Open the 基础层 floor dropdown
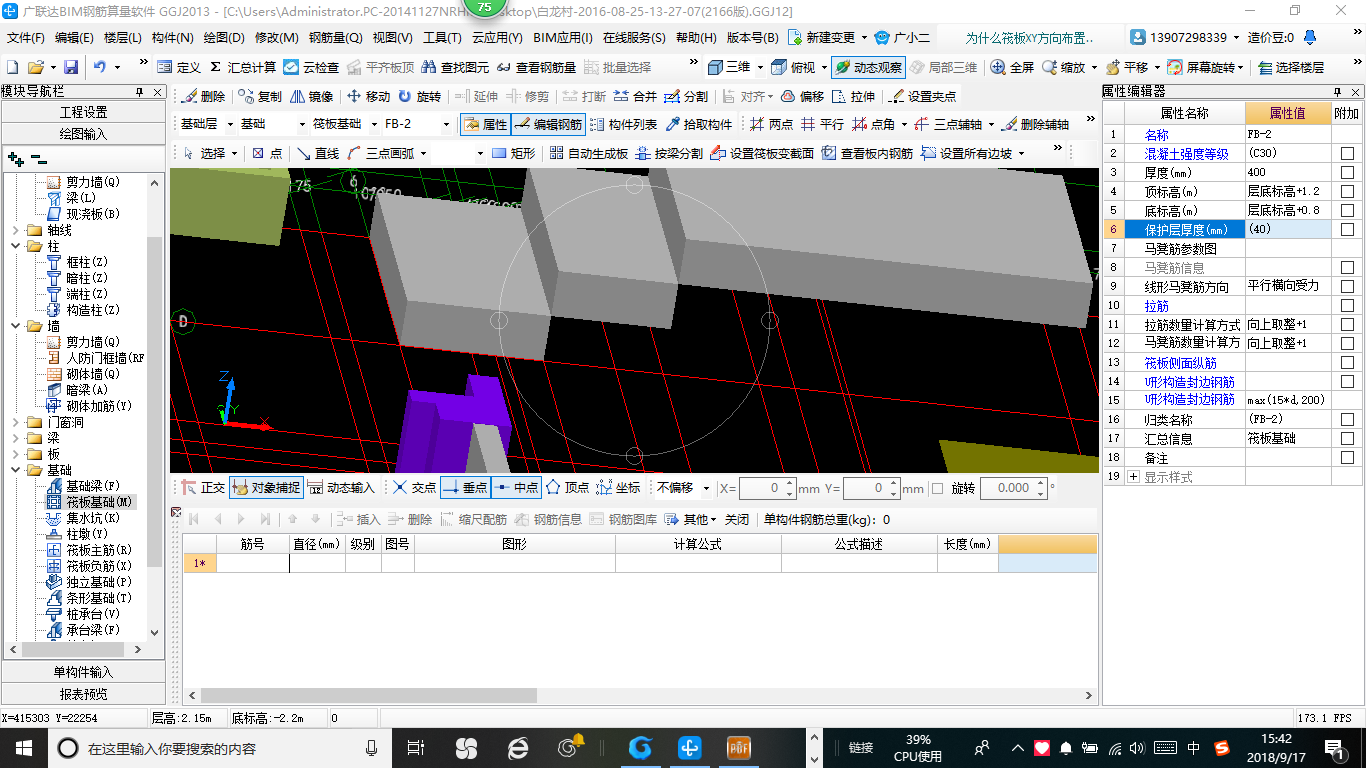The height and width of the screenshot is (768, 1366). pos(228,125)
